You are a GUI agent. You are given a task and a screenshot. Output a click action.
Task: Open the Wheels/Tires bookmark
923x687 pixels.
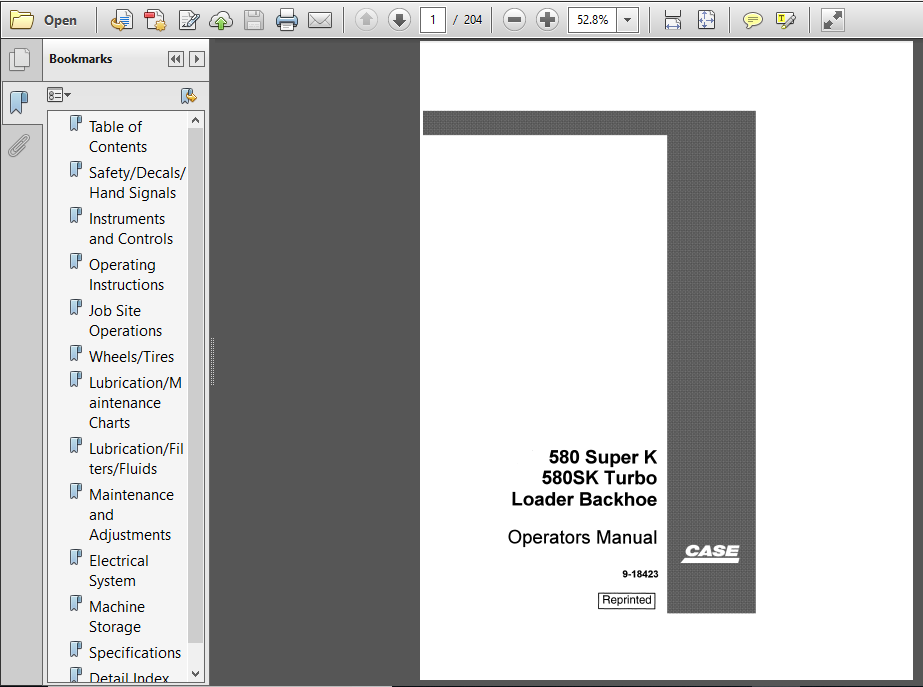(131, 356)
